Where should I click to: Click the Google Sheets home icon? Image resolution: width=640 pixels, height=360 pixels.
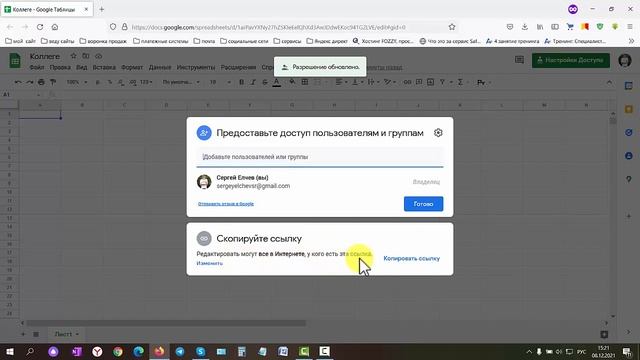pos(15,61)
